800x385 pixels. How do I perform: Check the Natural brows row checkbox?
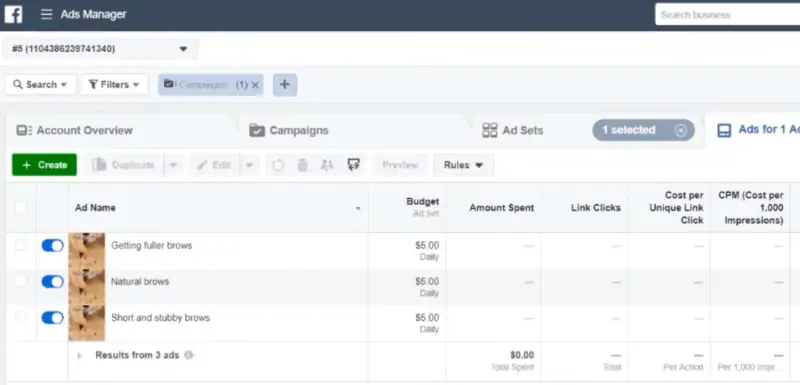[20, 281]
